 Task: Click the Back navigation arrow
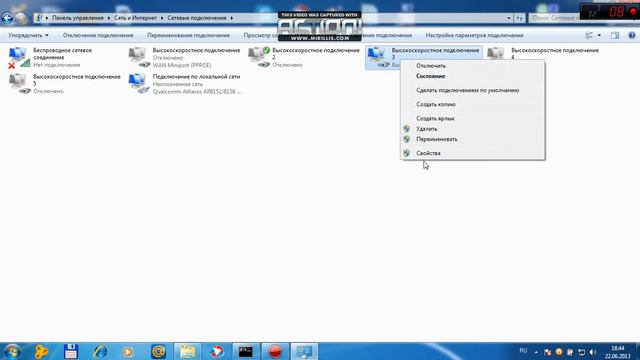(x=7, y=18)
